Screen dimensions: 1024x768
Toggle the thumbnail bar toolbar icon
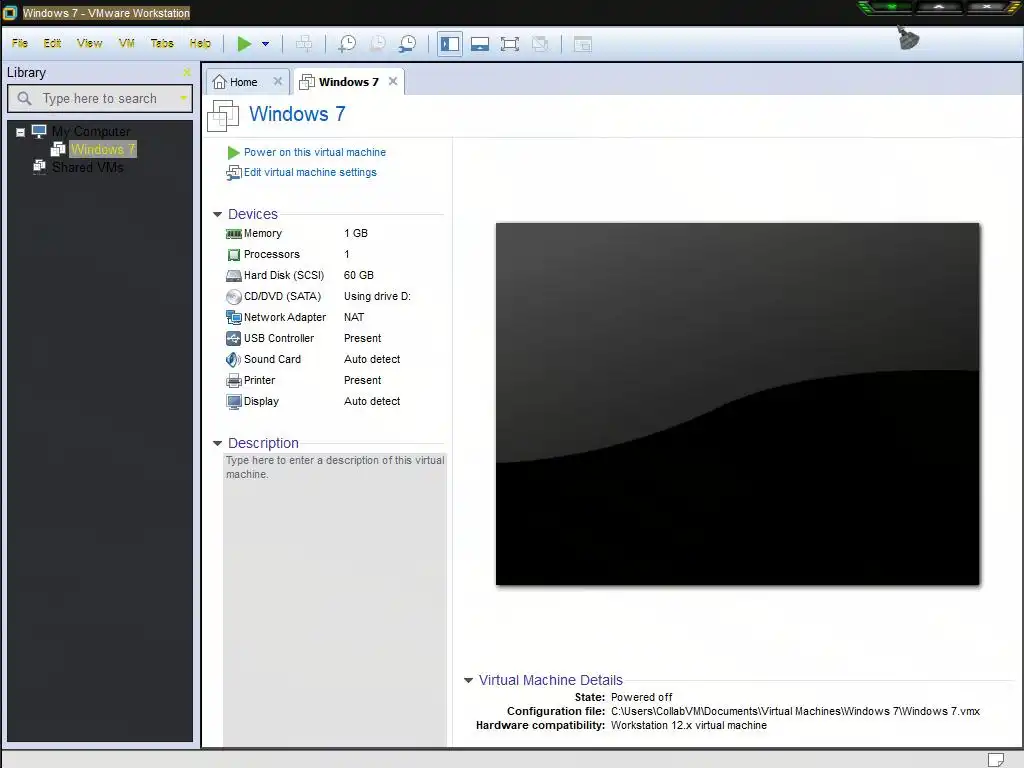pyautogui.click(x=480, y=44)
